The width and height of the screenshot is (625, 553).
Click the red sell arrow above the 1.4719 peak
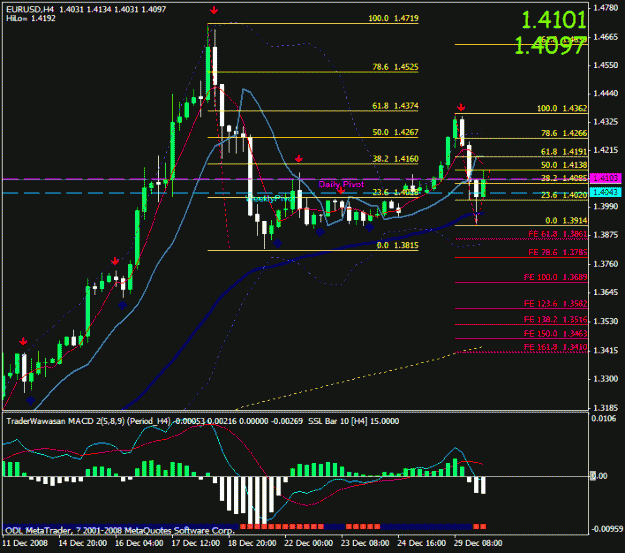click(214, 11)
